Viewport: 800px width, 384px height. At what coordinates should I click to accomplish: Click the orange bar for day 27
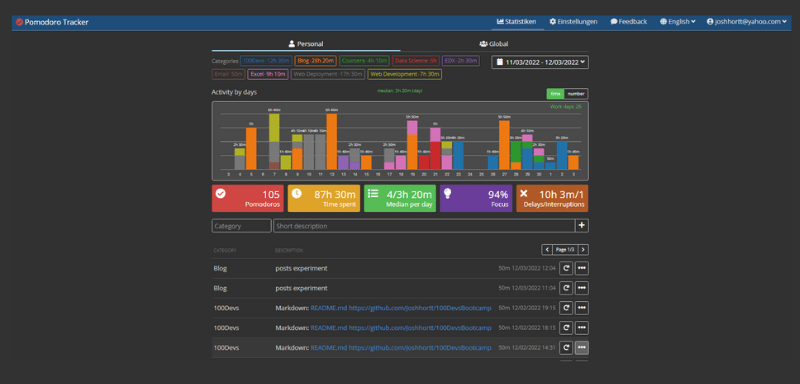(504, 145)
